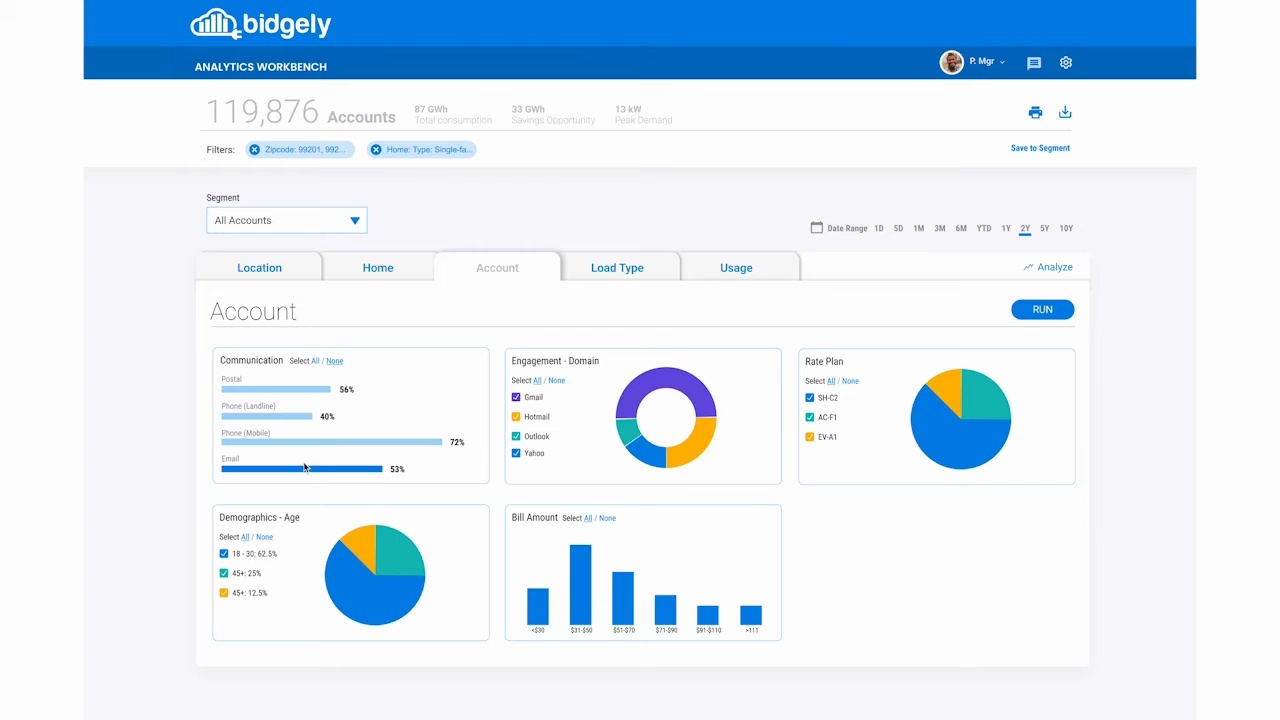Click the Analyze trendline icon
This screenshot has width=1280, height=720.
(1029, 267)
